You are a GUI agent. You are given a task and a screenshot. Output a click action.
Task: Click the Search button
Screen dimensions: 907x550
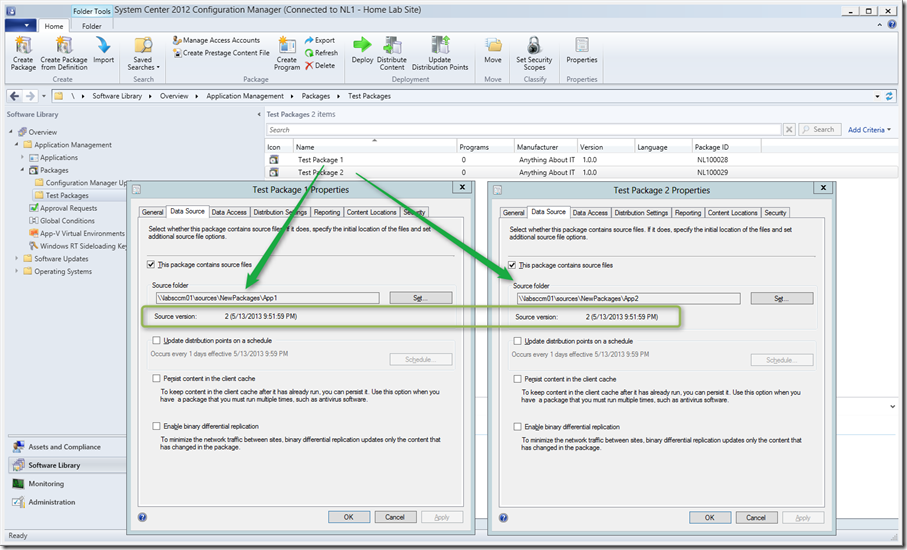(x=818, y=130)
